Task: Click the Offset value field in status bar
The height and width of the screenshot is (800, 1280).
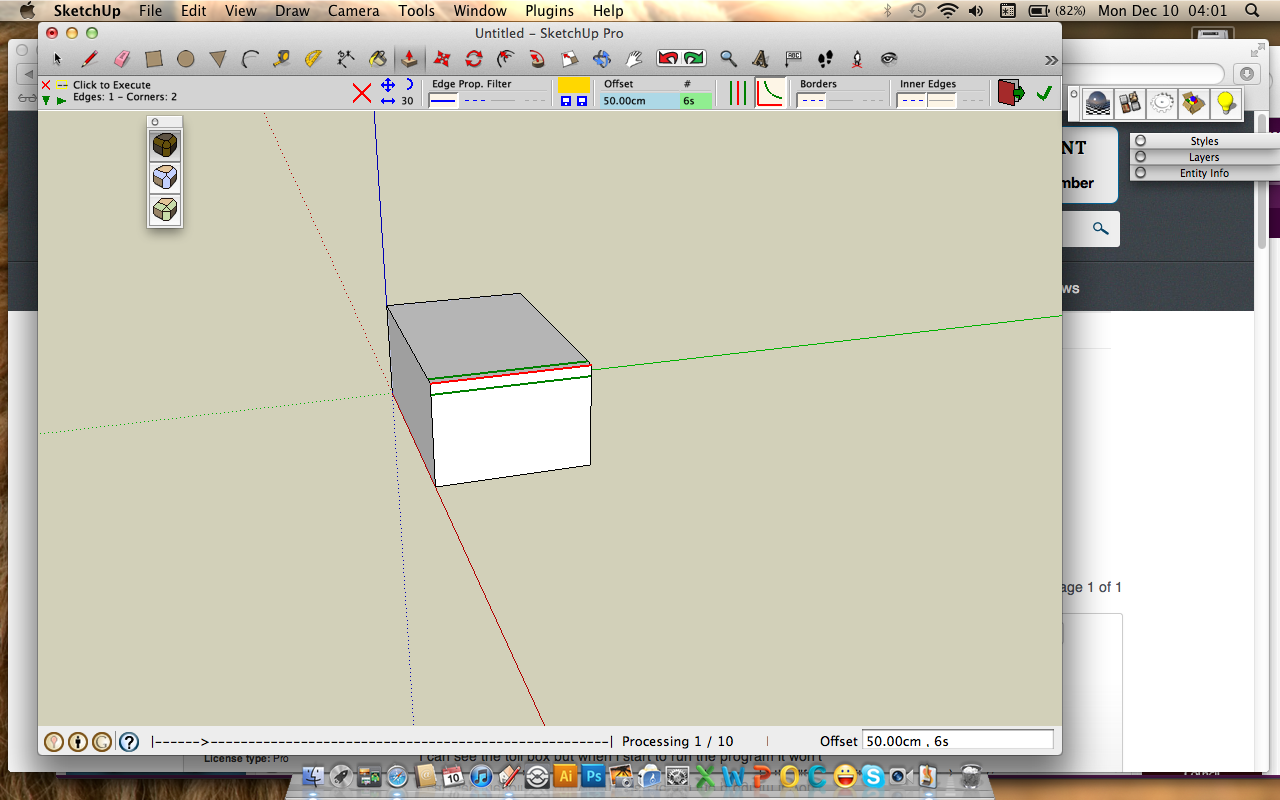Action: [x=957, y=741]
